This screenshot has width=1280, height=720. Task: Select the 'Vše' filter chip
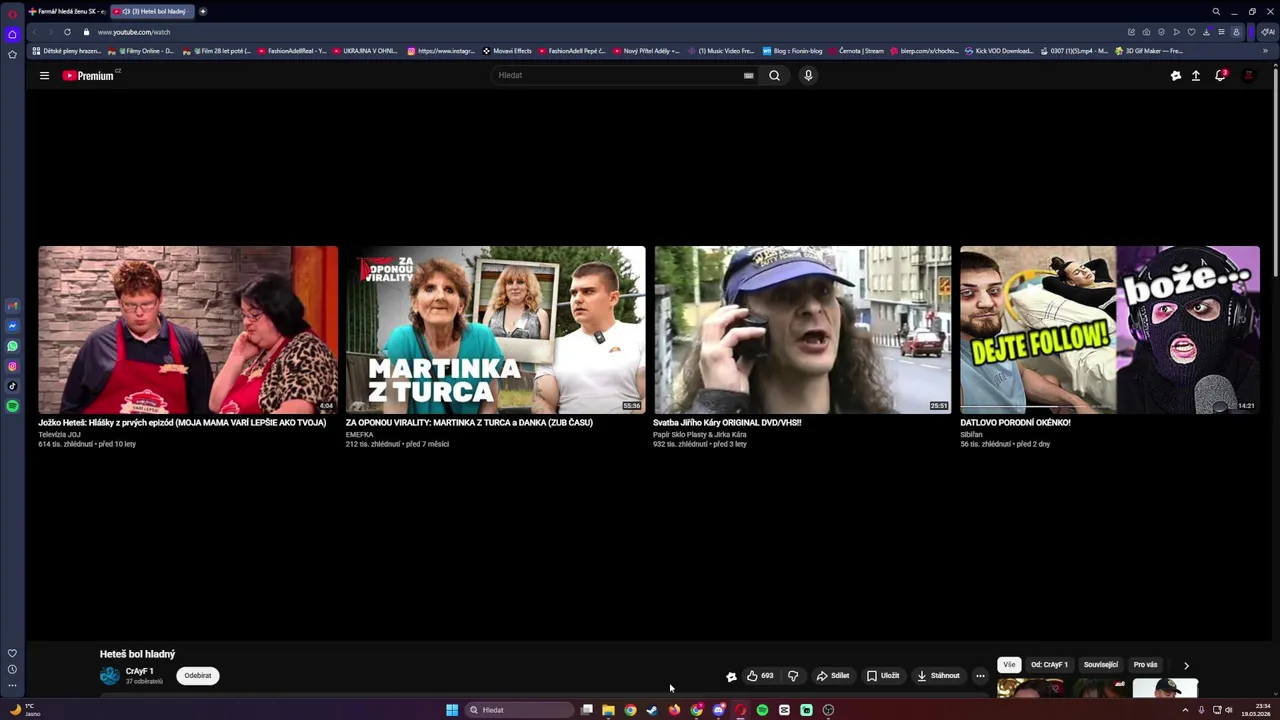tap(1009, 665)
